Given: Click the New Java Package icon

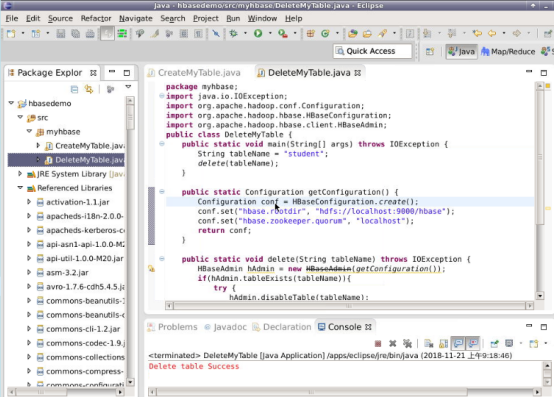Looking at the screenshot, I should coord(311,34).
